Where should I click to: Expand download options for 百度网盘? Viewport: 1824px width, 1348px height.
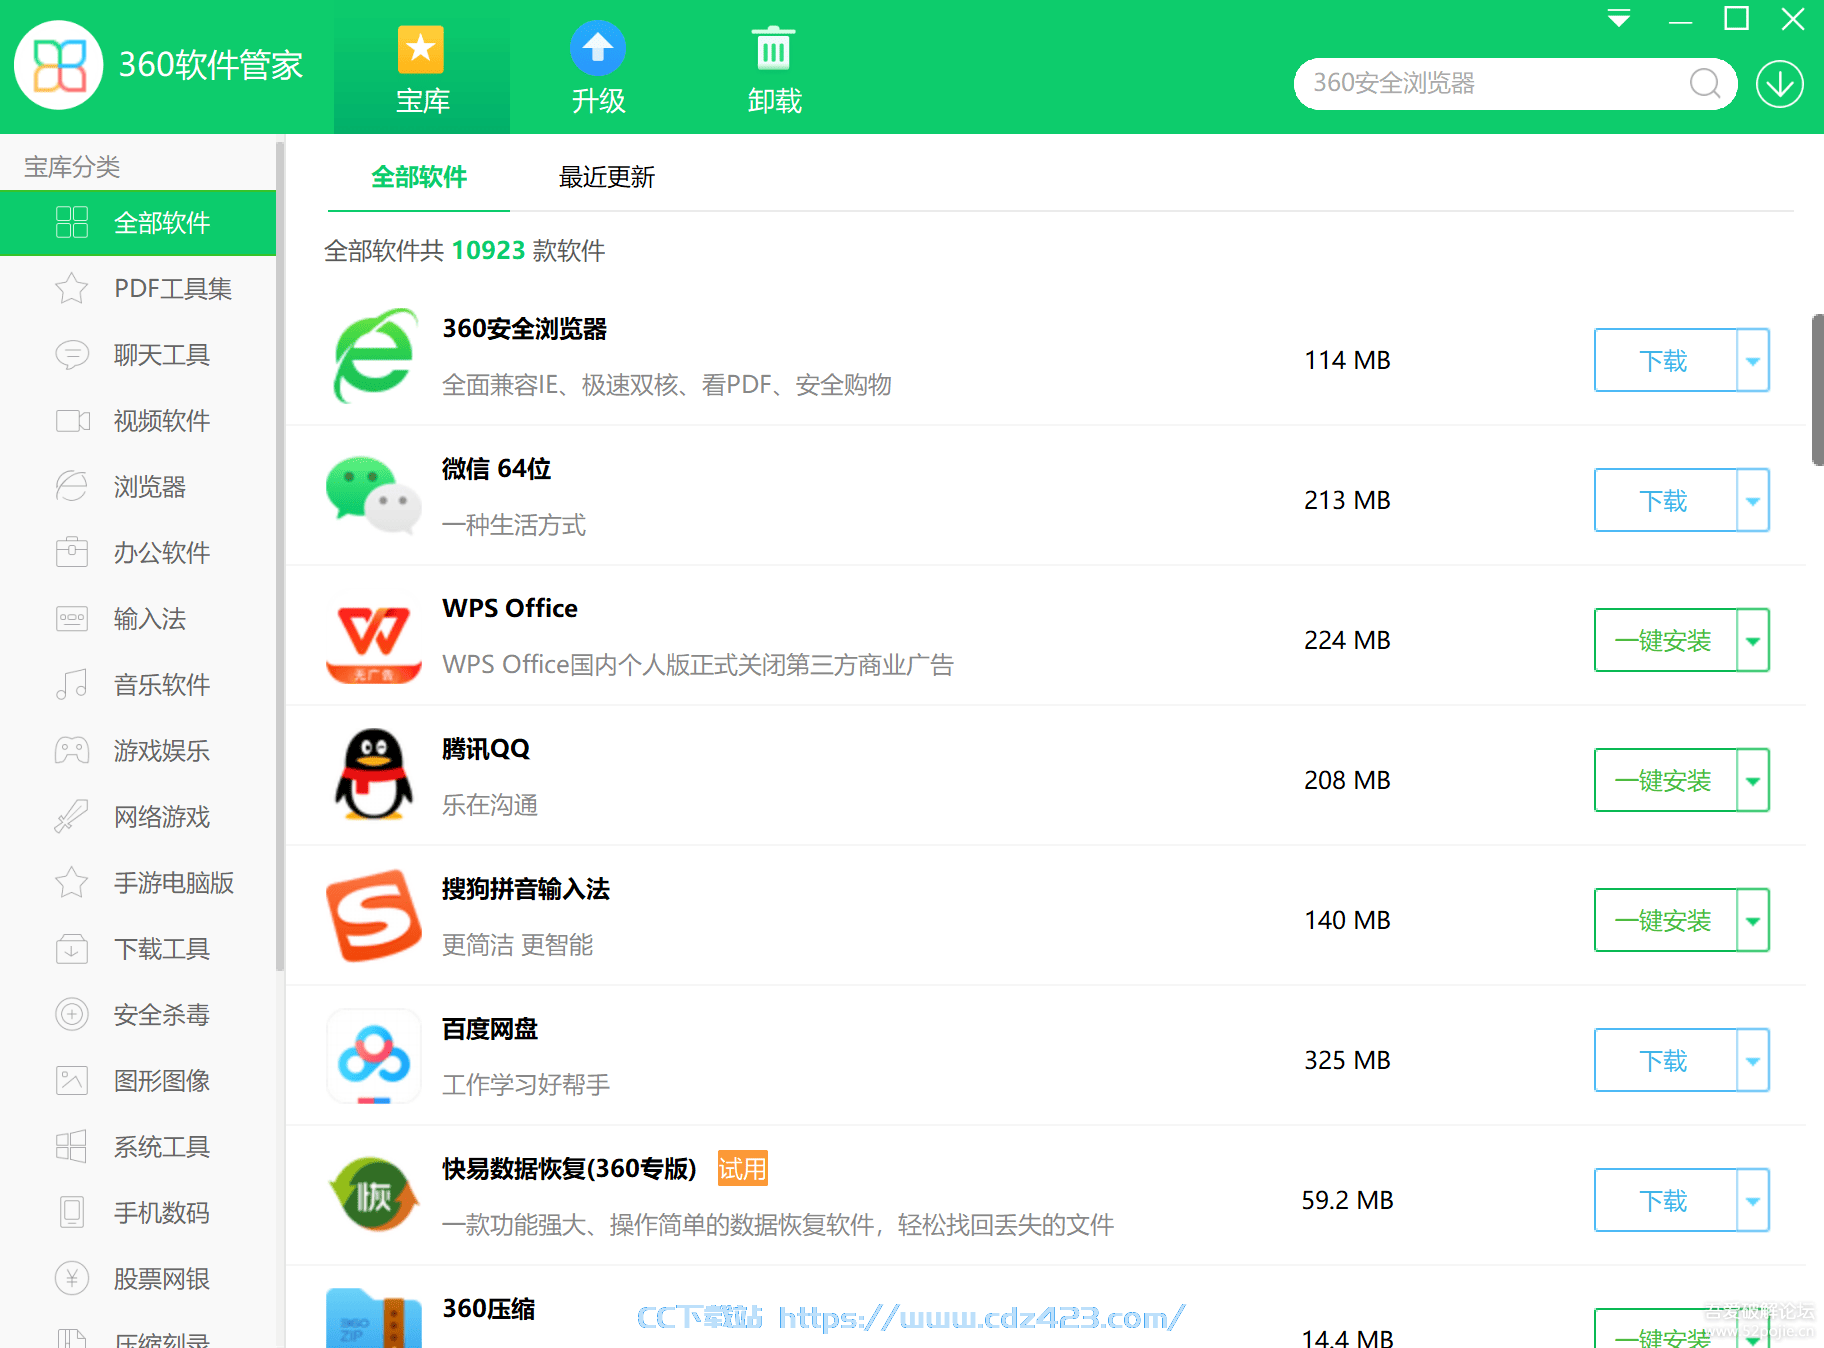pos(1753,1060)
